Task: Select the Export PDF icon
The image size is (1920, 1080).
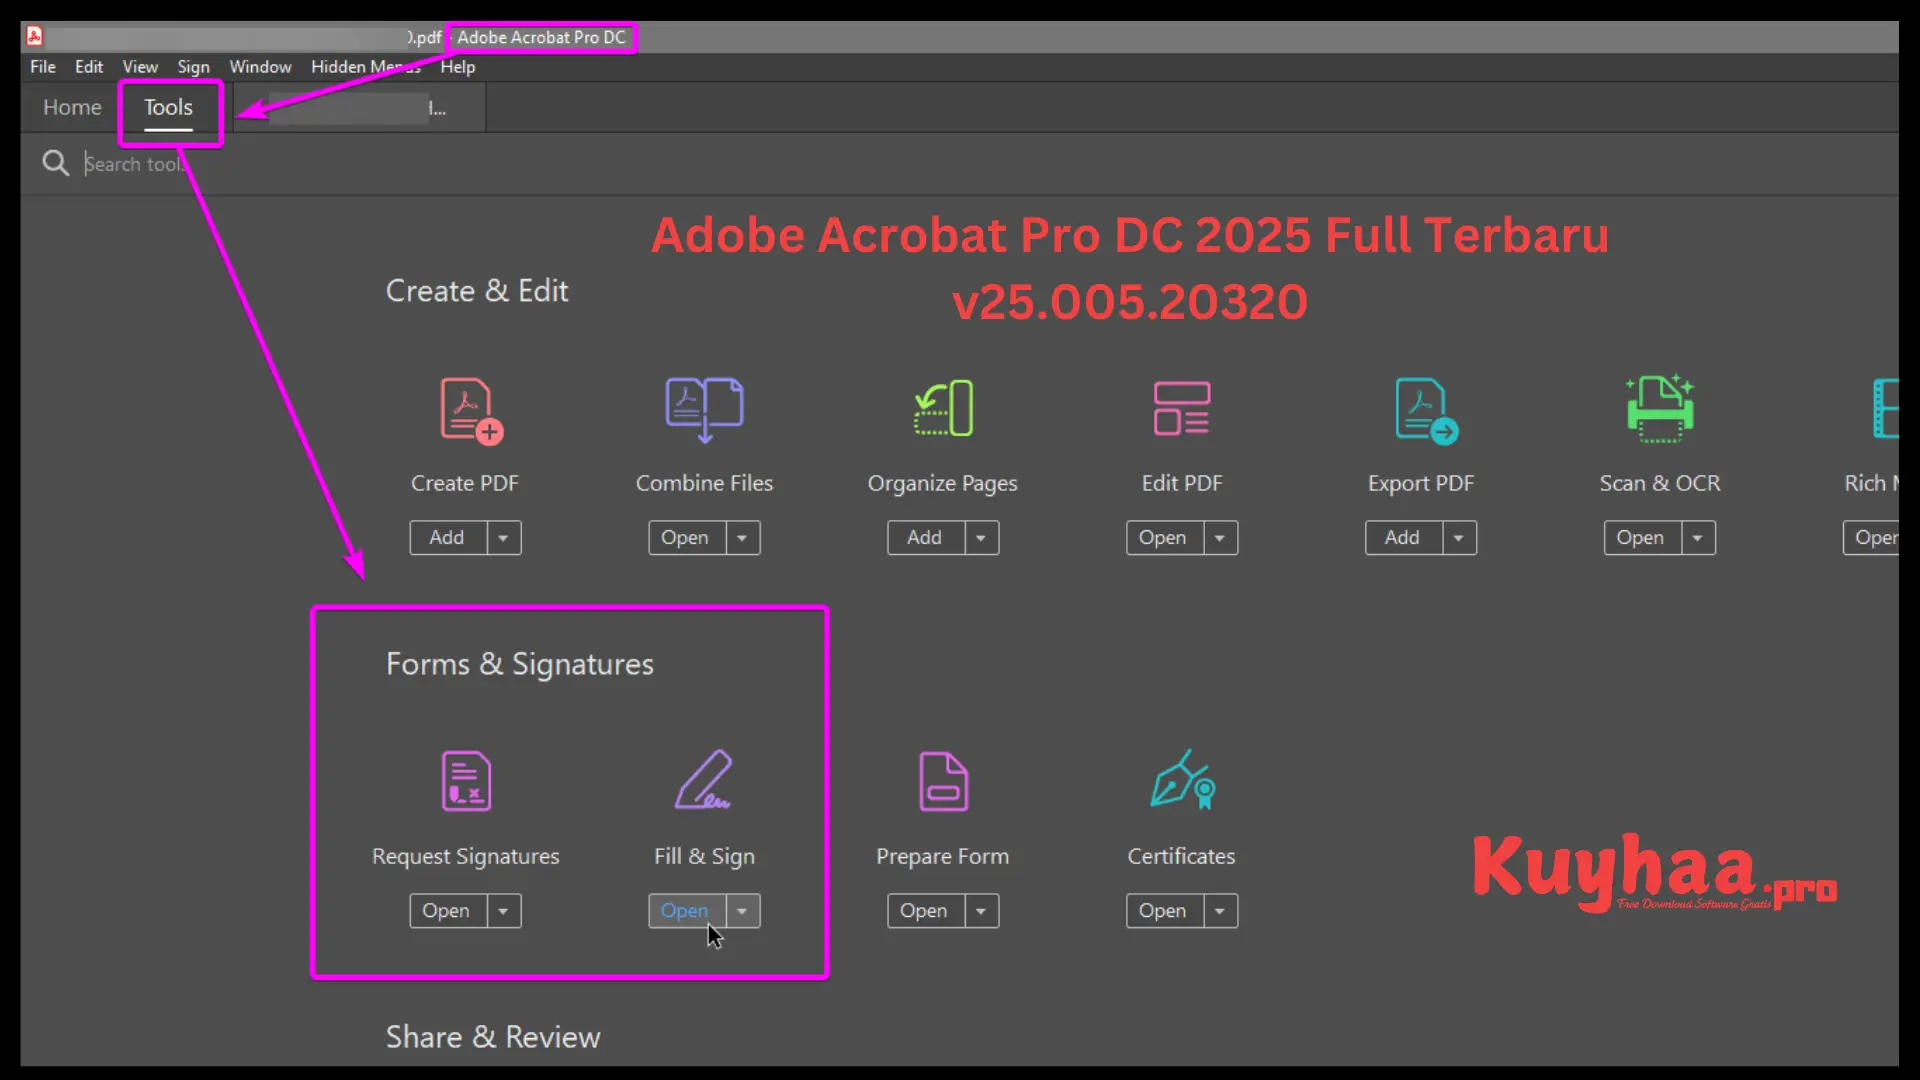Action: point(1420,410)
